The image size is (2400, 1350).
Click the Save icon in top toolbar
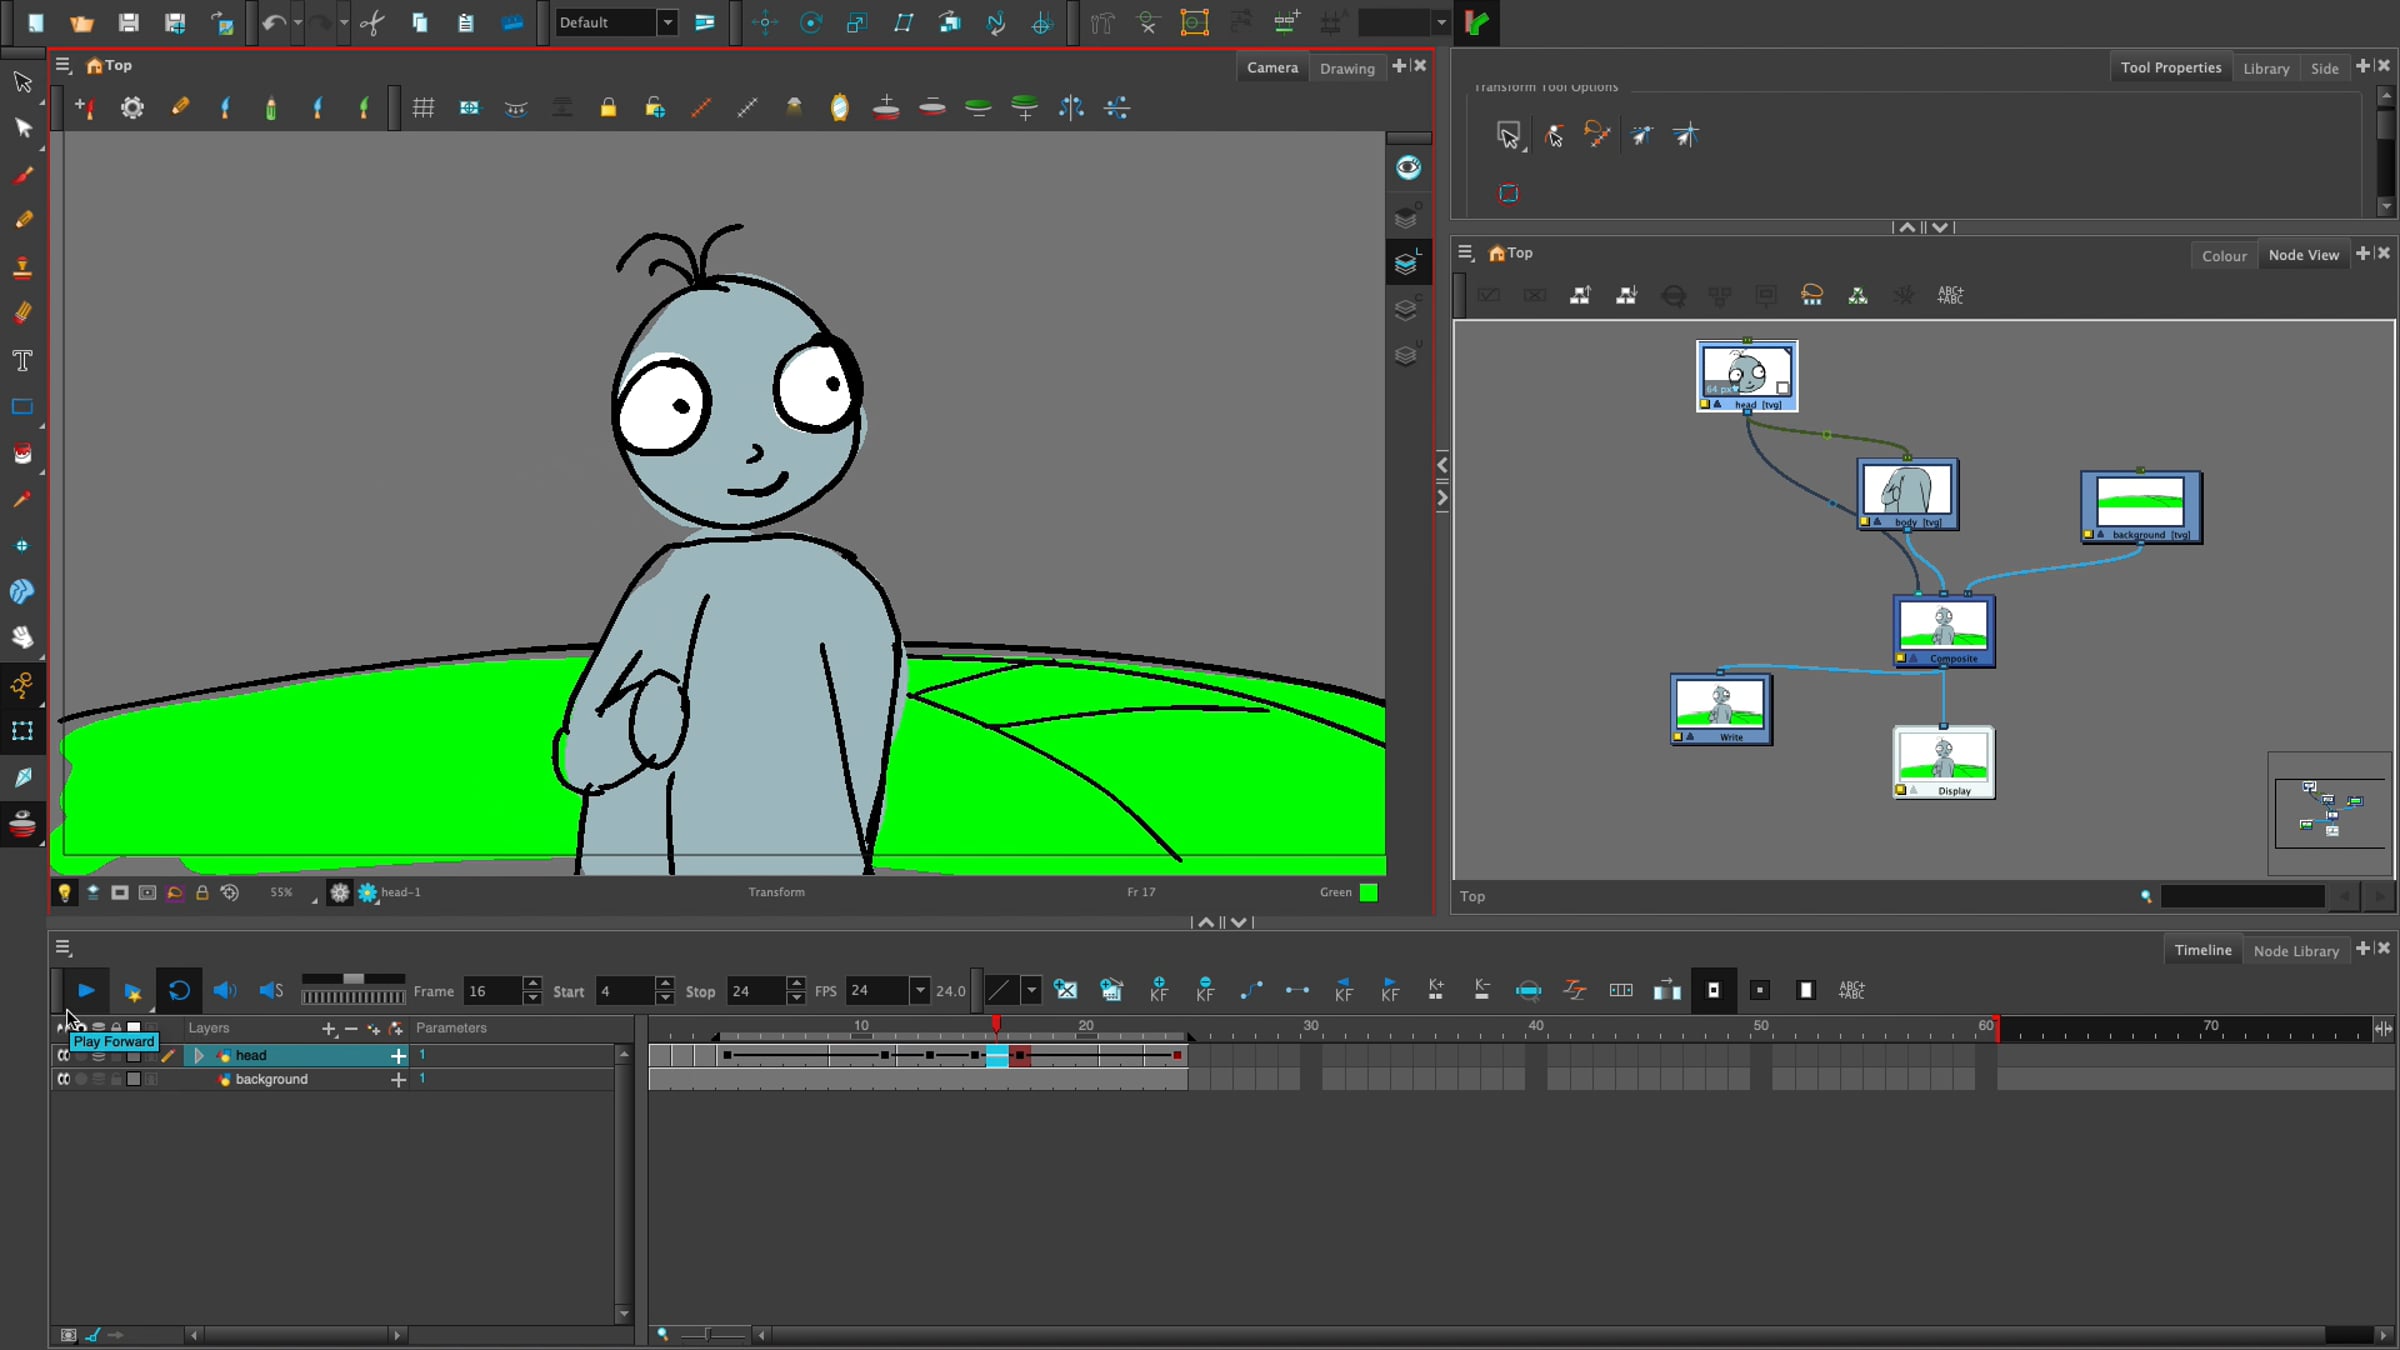[128, 22]
